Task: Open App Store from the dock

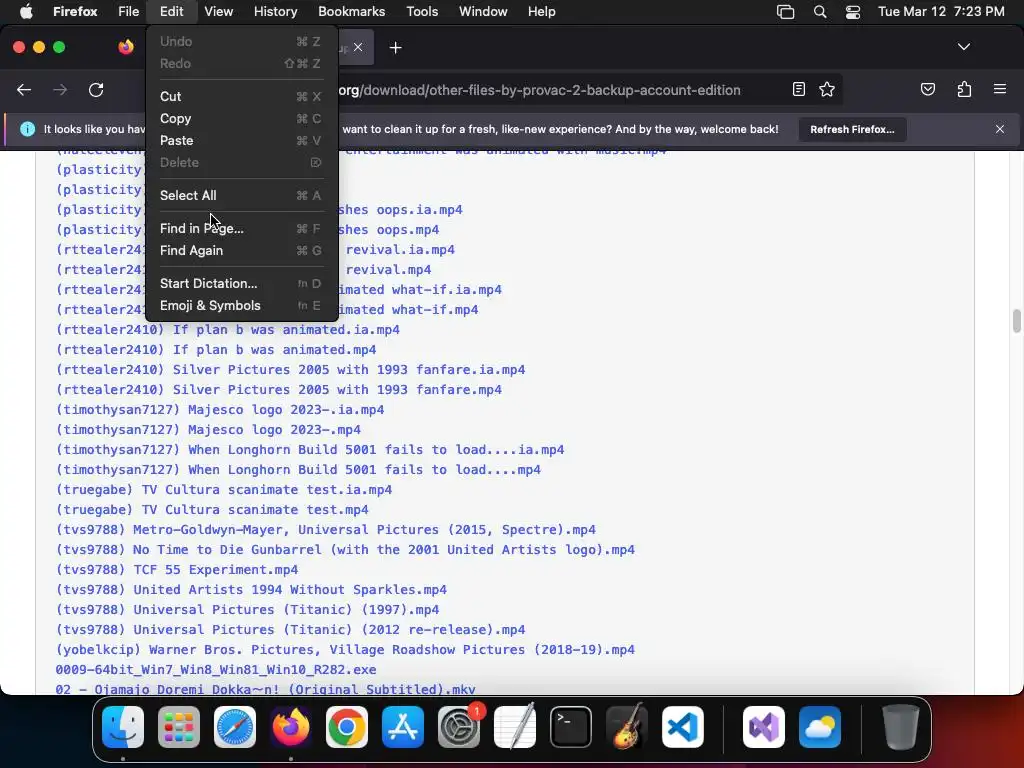Action: [403, 727]
